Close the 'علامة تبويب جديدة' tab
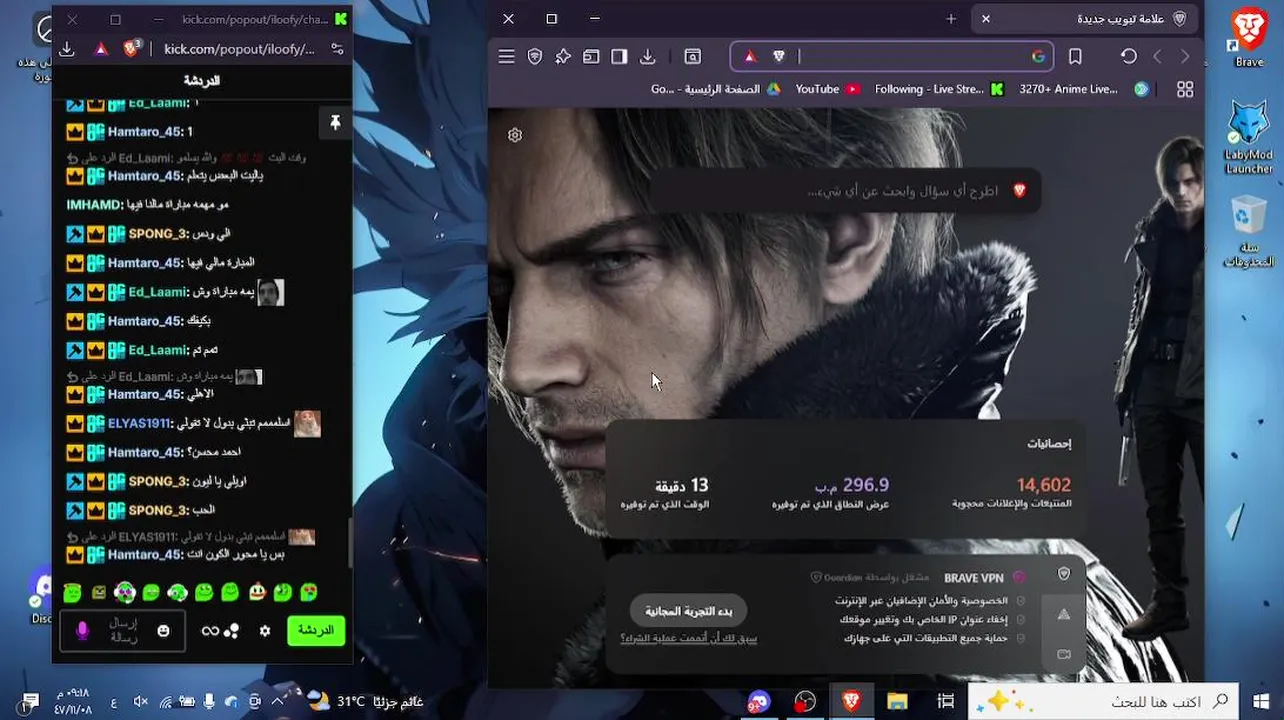The width and height of the screenshot is (1284, 720). pyautogui.click(x=986, y=19)
